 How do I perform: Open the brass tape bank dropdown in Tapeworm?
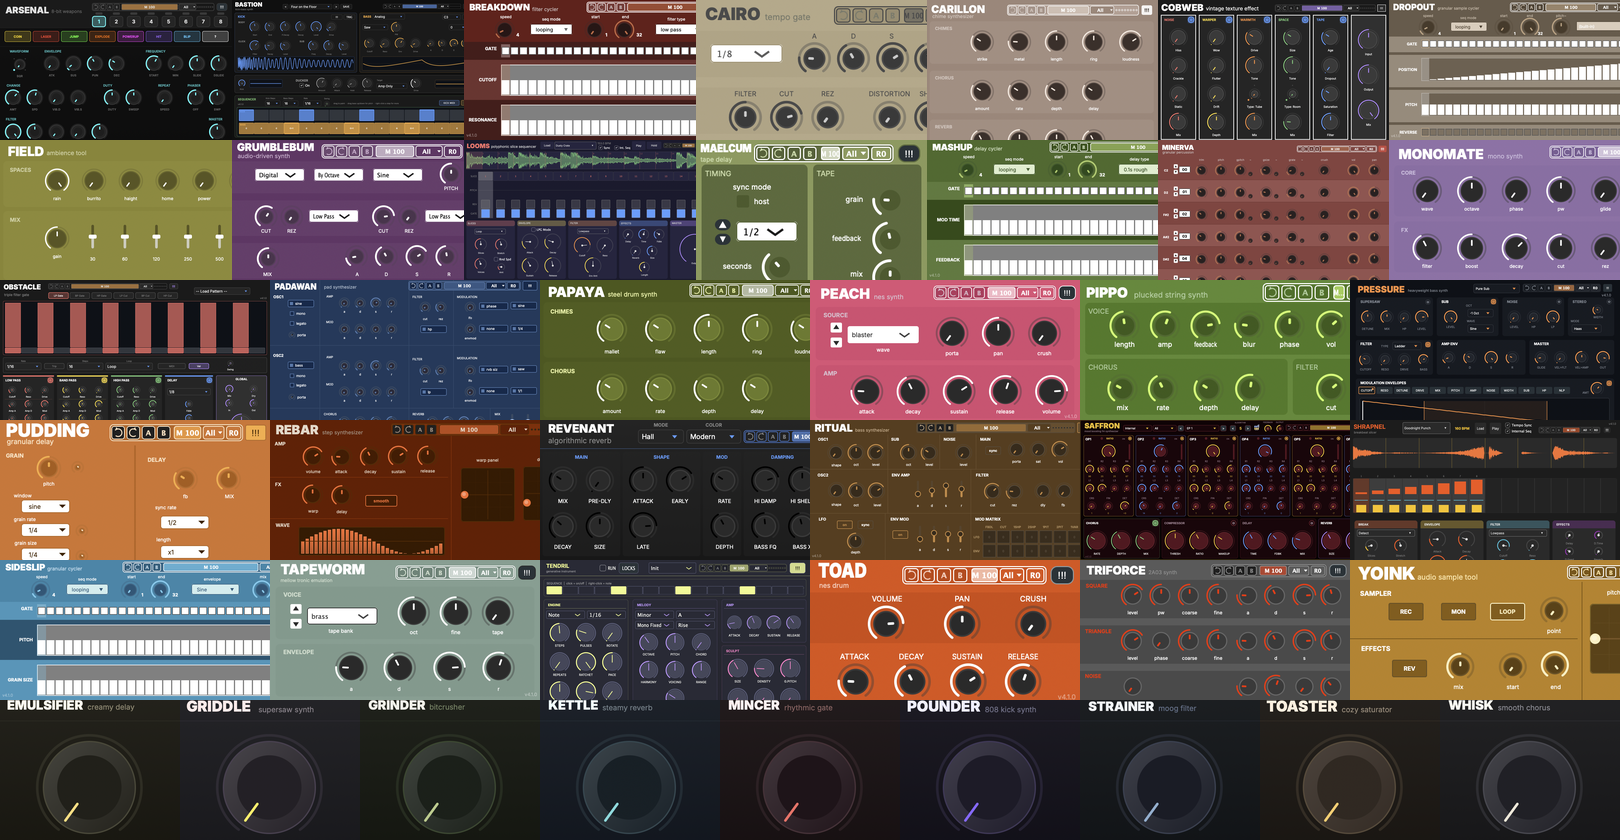coord(341,616)
